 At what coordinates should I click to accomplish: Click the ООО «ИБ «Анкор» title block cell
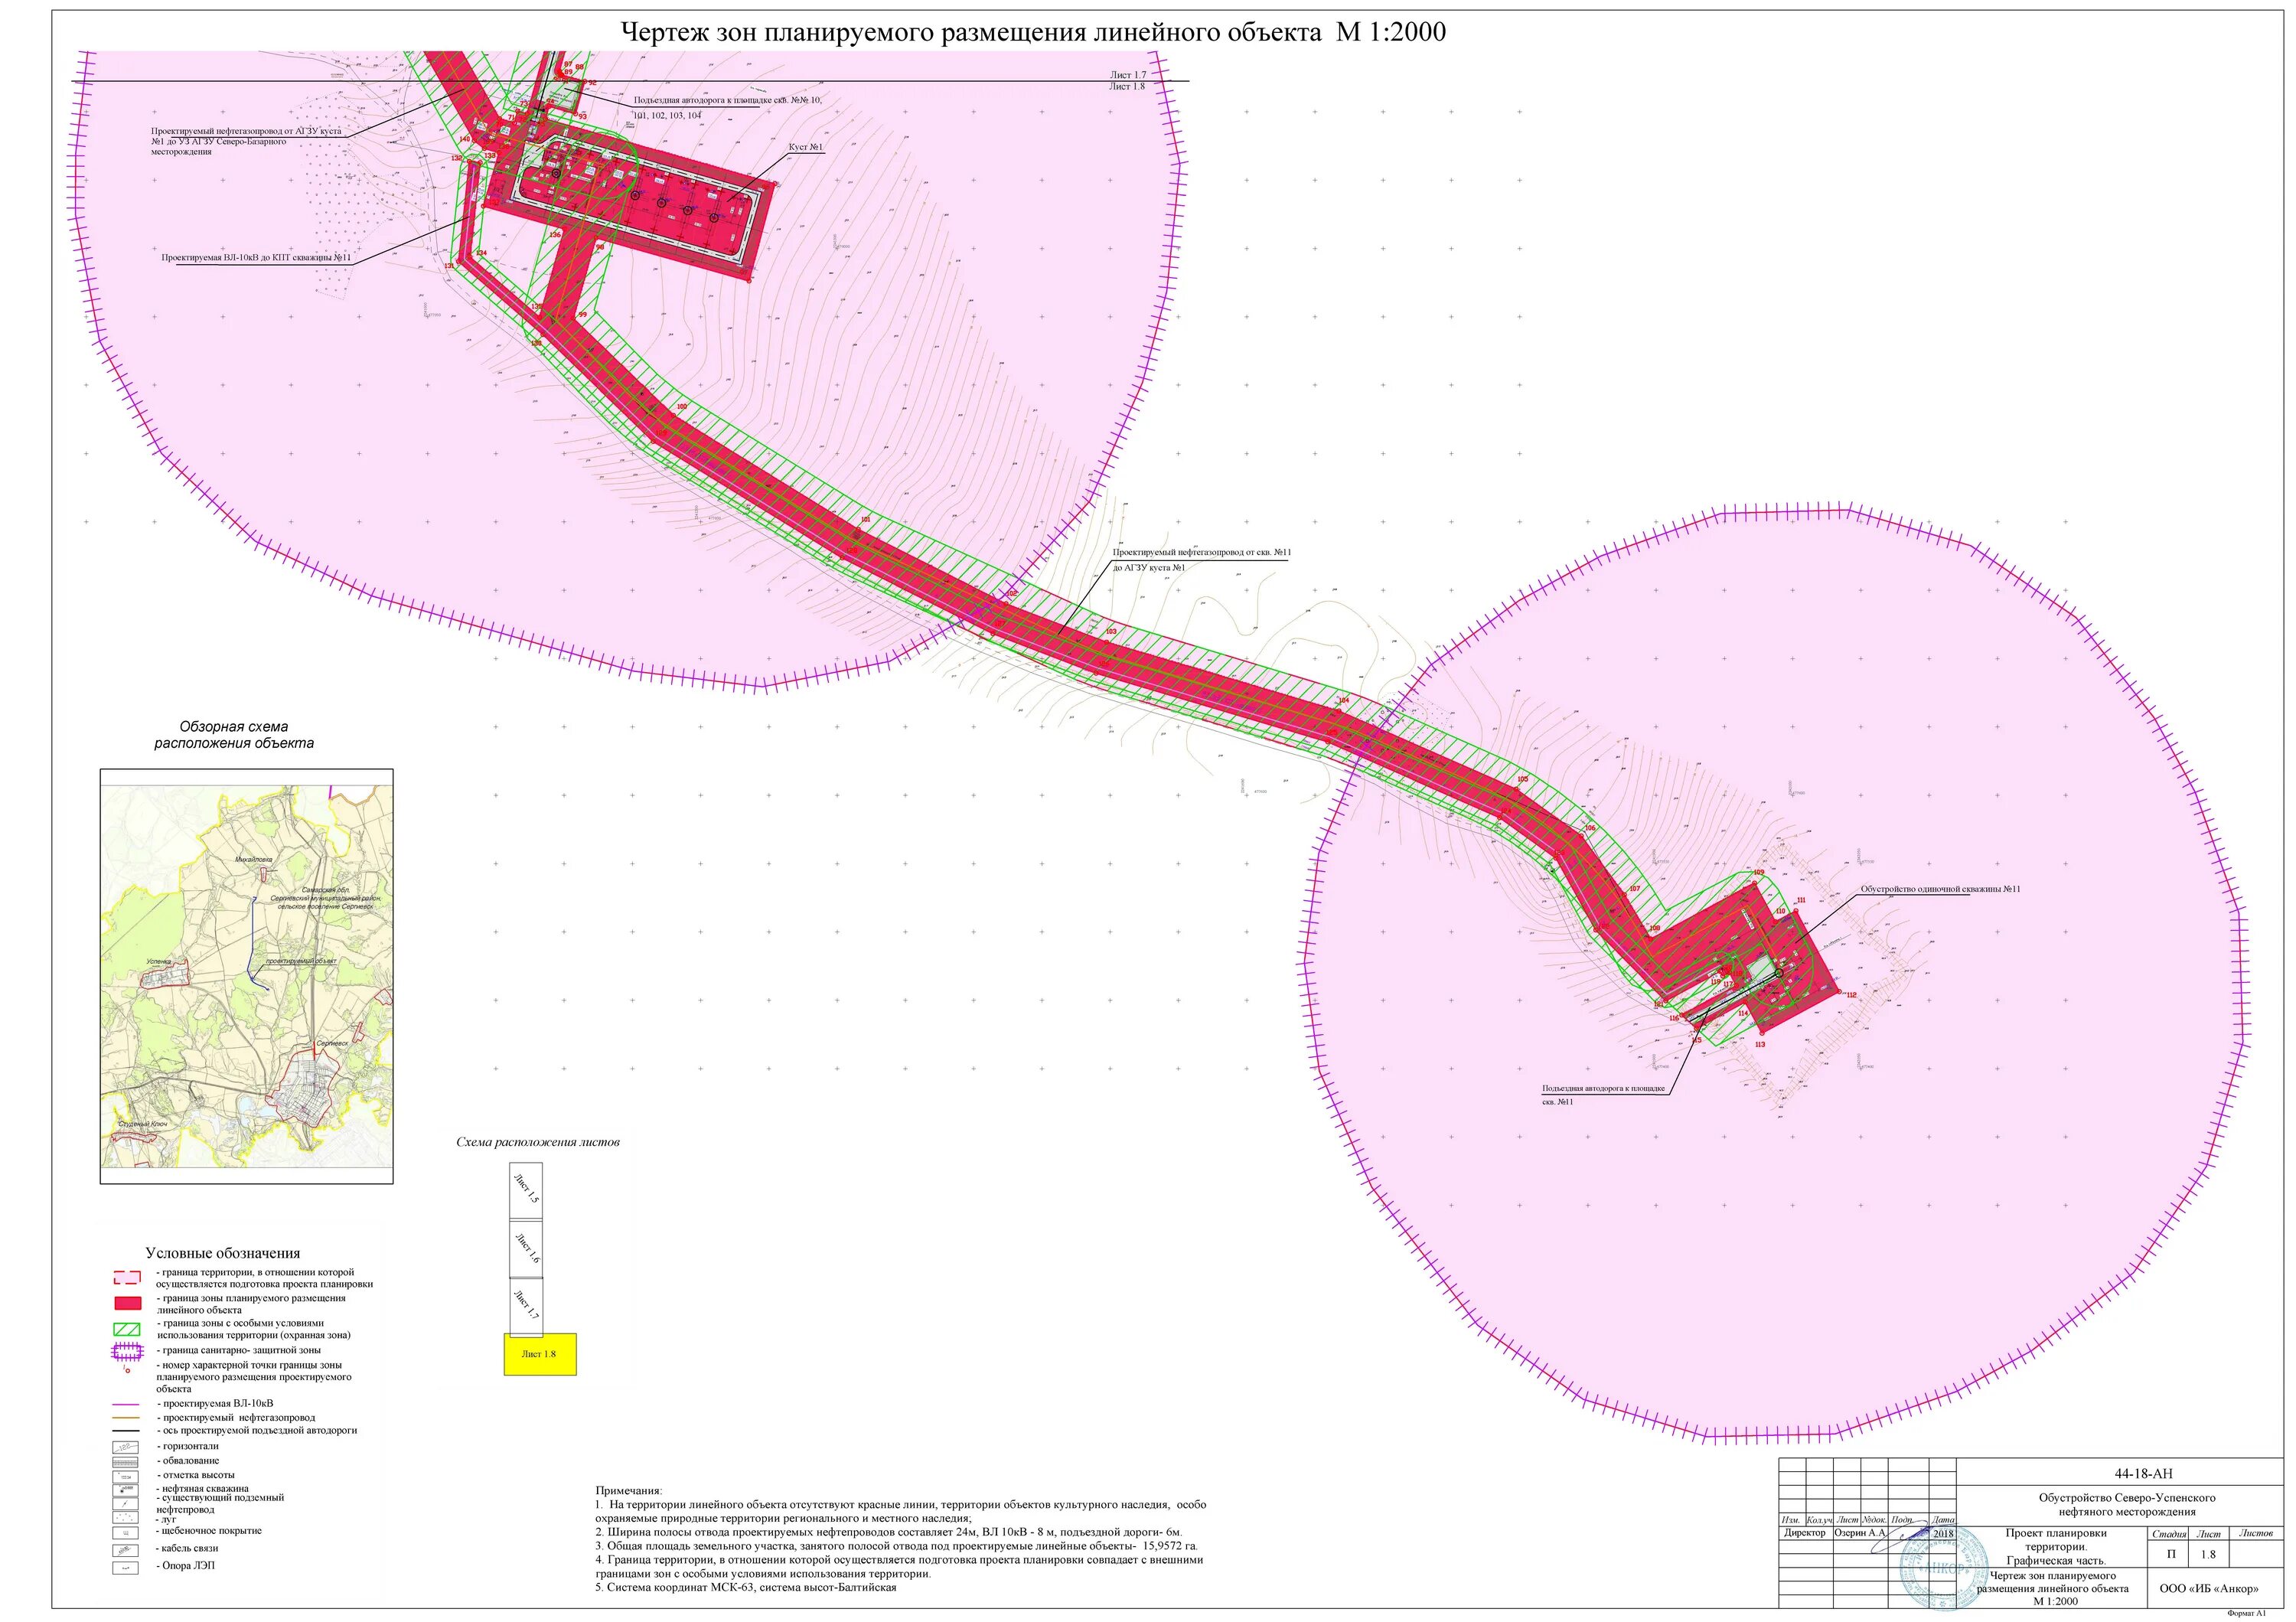coord(2209,1588)
